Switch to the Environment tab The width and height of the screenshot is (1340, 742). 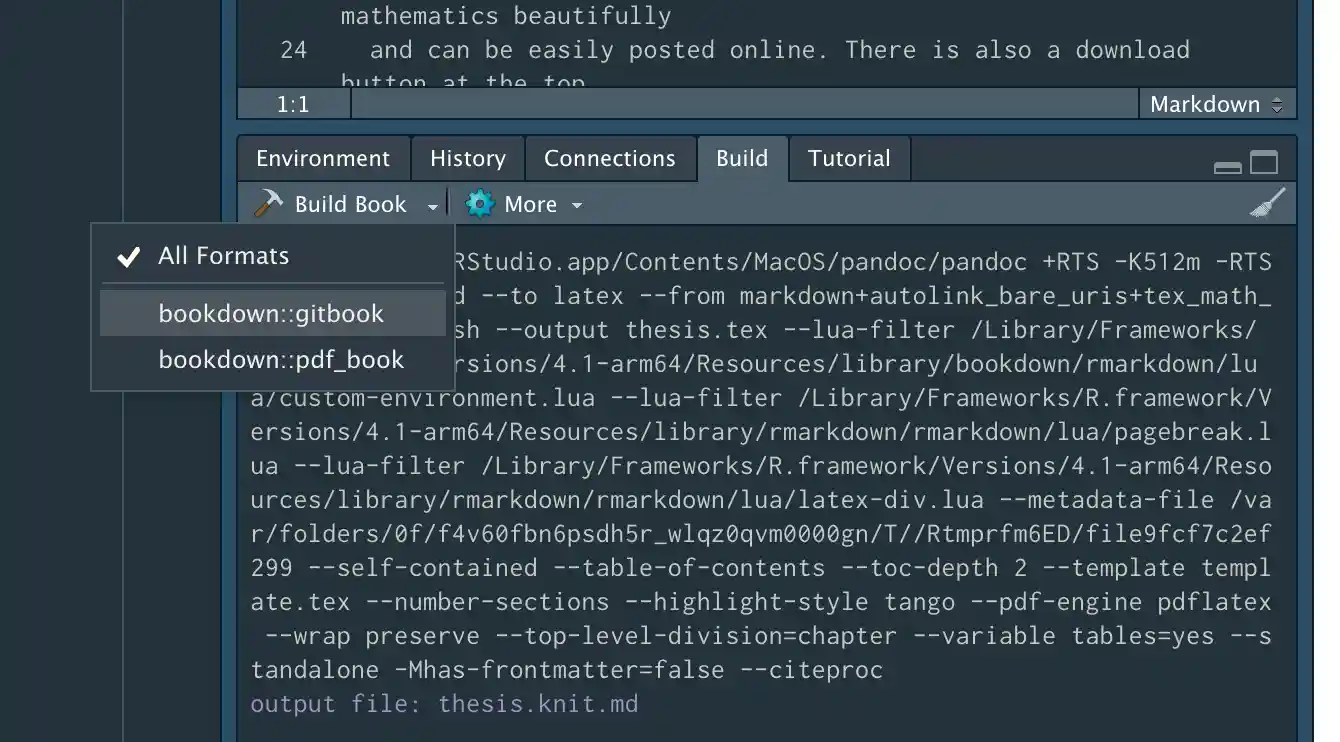tap(323, 159)
